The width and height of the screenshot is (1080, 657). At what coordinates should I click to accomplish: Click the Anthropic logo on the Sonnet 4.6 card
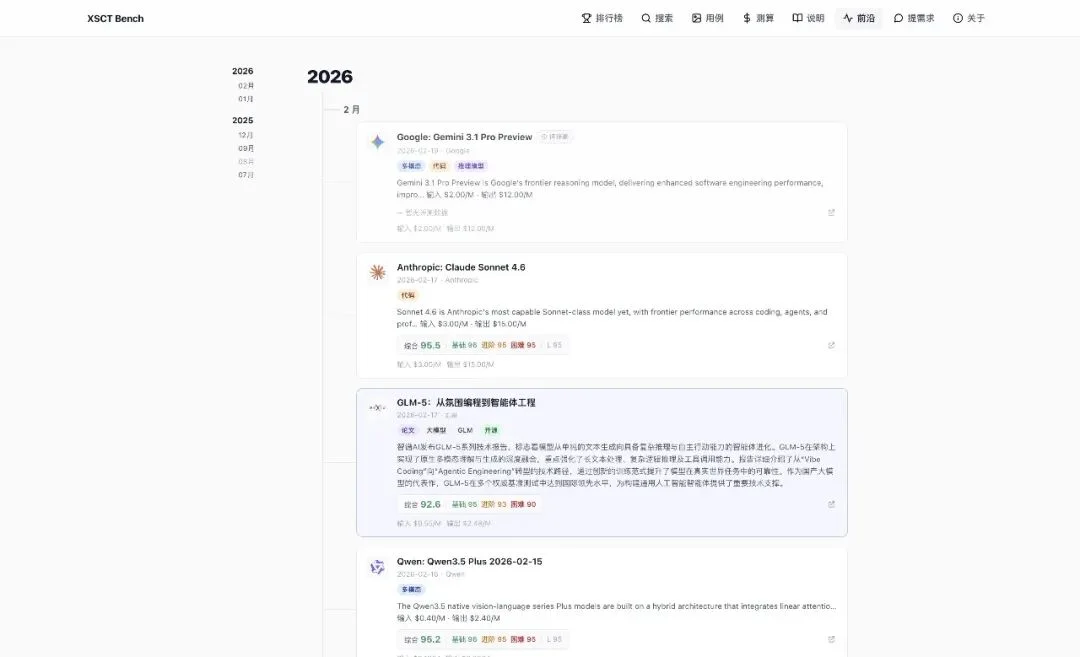377,272
